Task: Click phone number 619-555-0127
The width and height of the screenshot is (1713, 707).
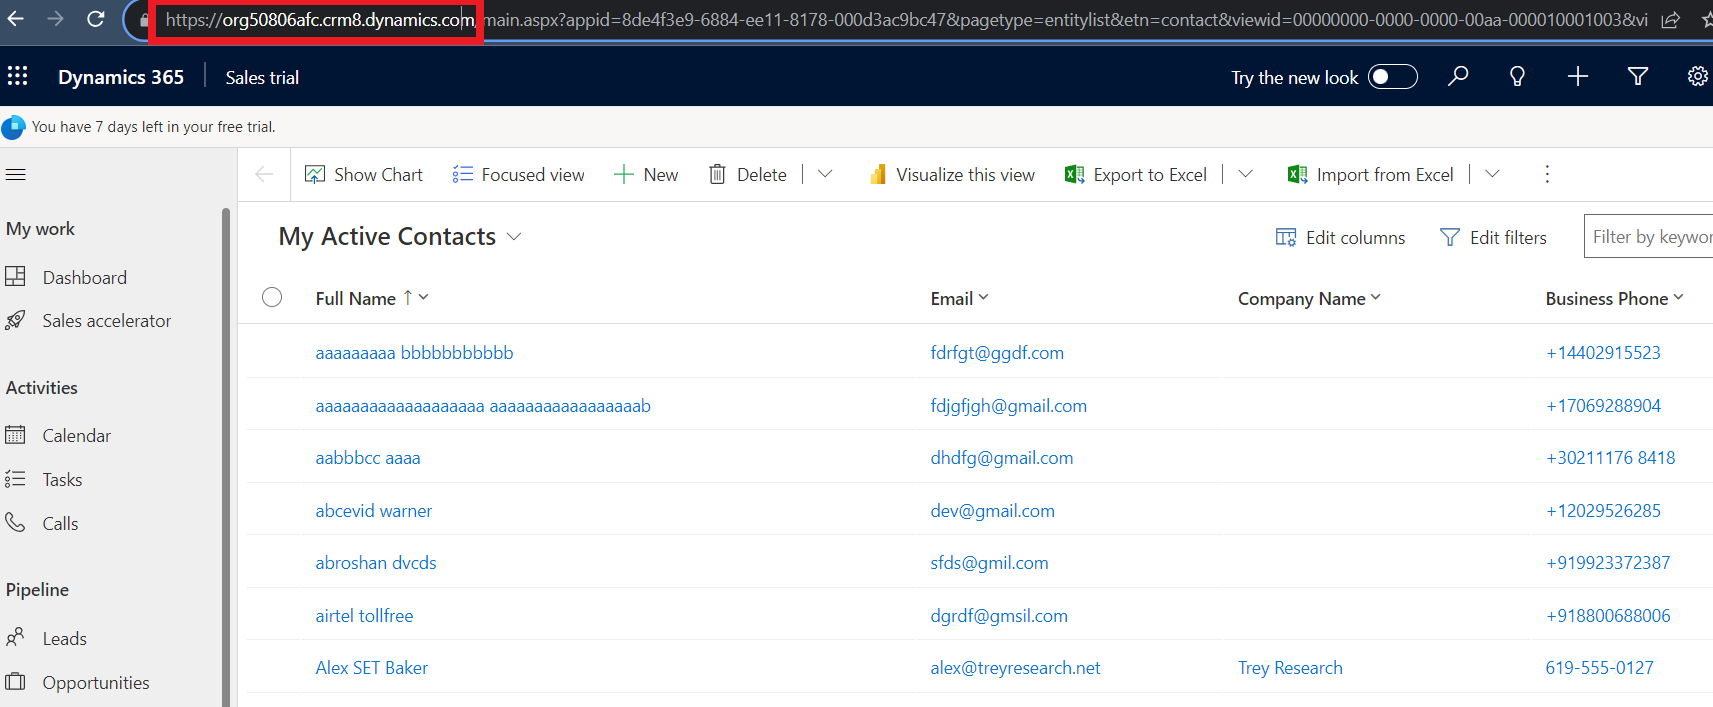Action: (1599, 667)
